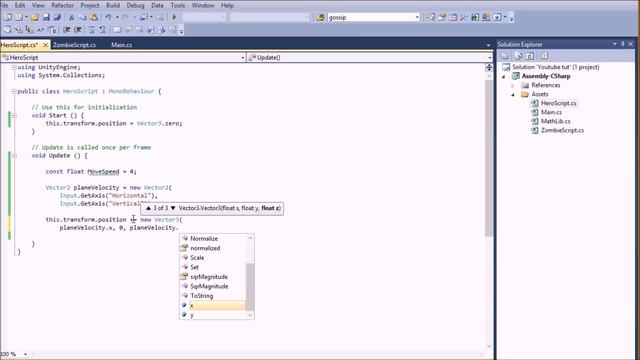Expand the References folder node
This screenshot has height=360, width=640.
pos(513,85)
